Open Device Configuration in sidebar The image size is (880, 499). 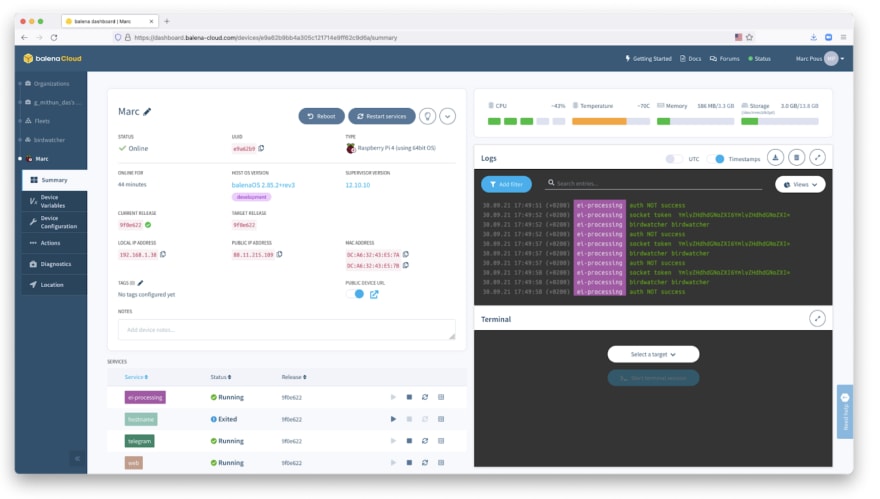54,222
